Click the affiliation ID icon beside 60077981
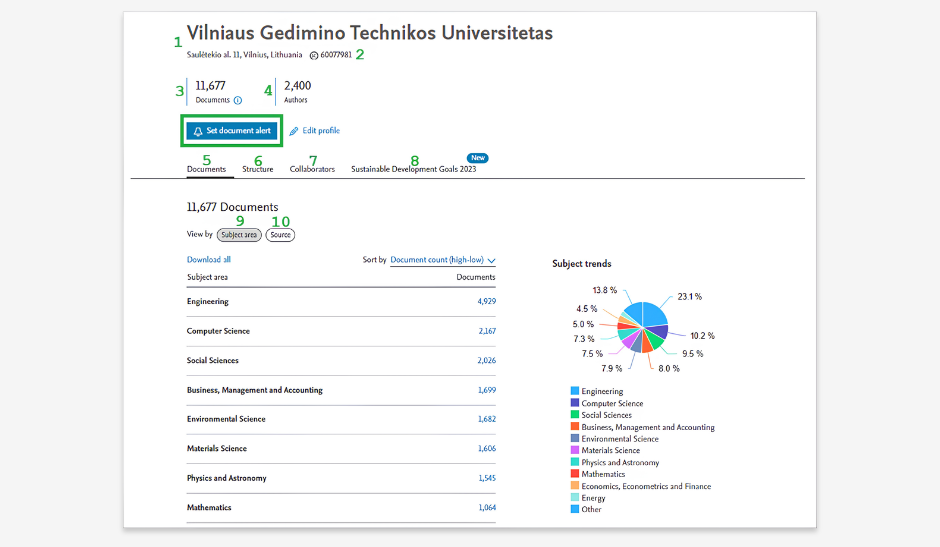Screen dimensions: 940x547 coord(314,55)
